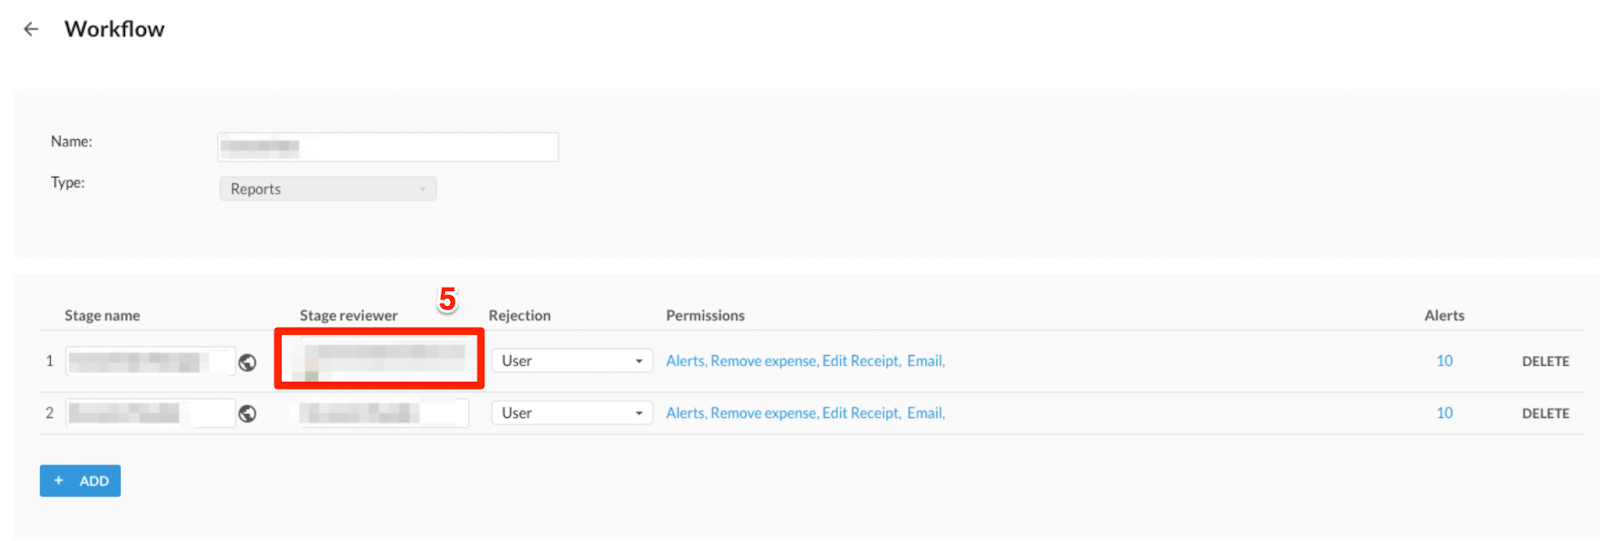
Task: Edit the stage name field in row 2
Action: (x=150, y=413)
